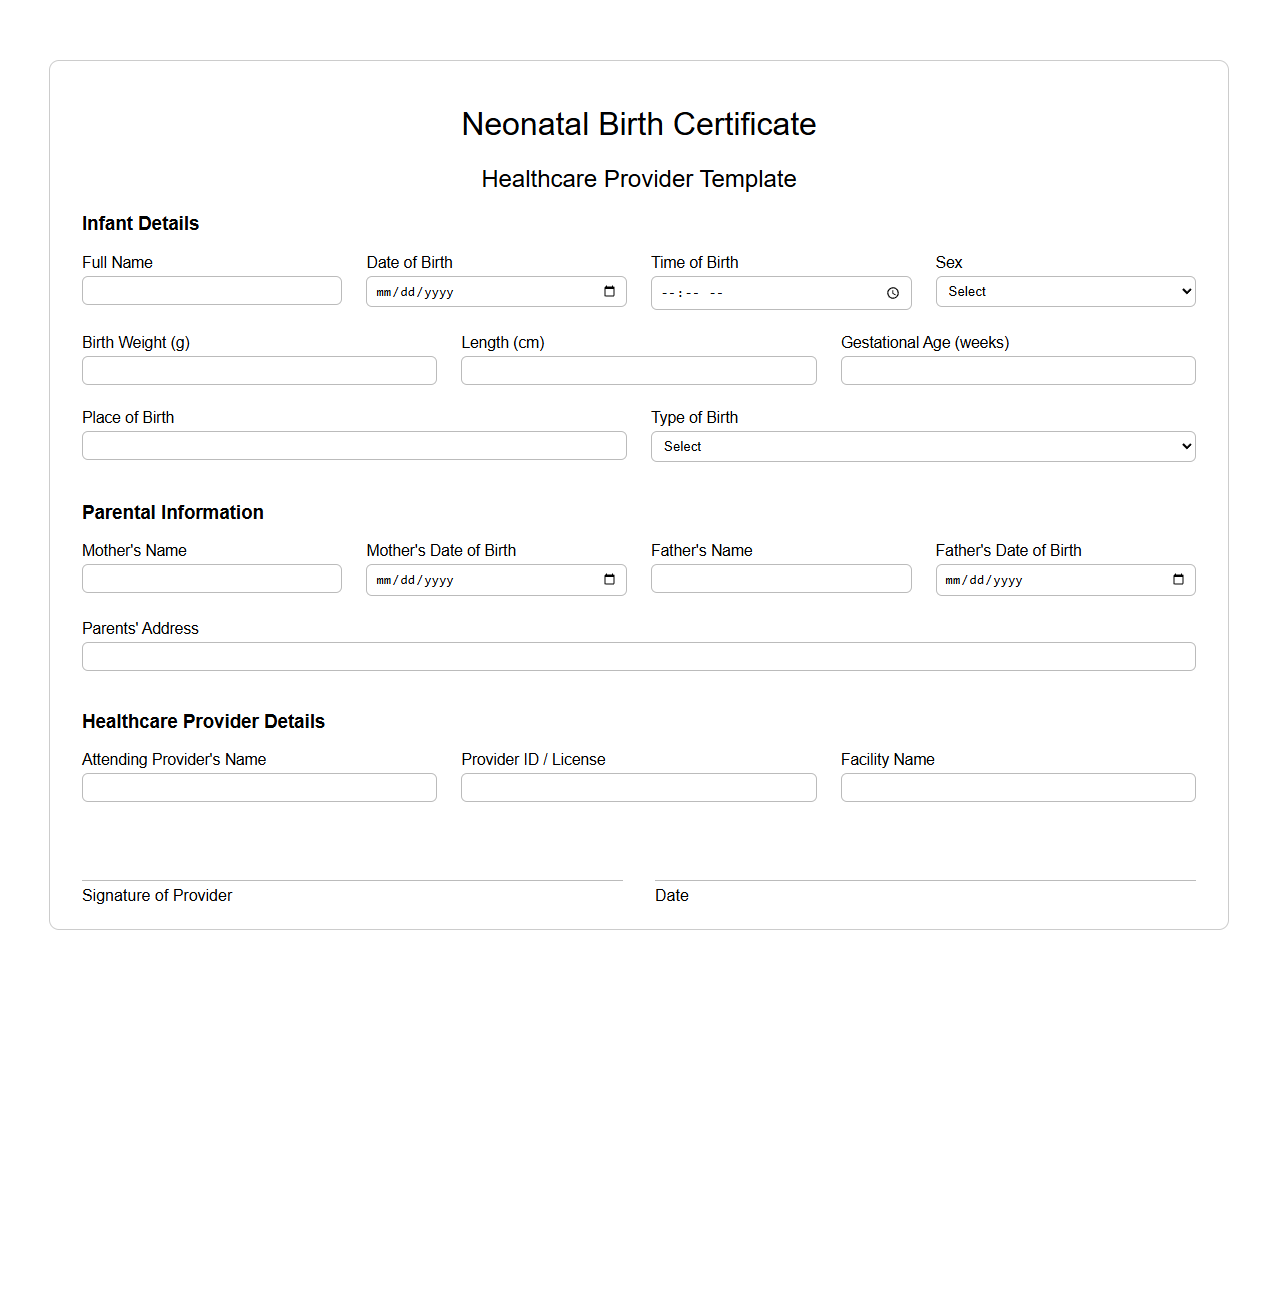Select the Gestational Age field
1278x1300 pixels.
point(1017,370)
